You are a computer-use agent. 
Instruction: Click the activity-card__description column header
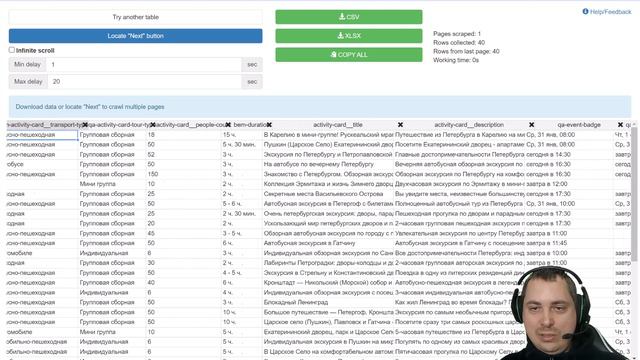click(x=469, y=125)
